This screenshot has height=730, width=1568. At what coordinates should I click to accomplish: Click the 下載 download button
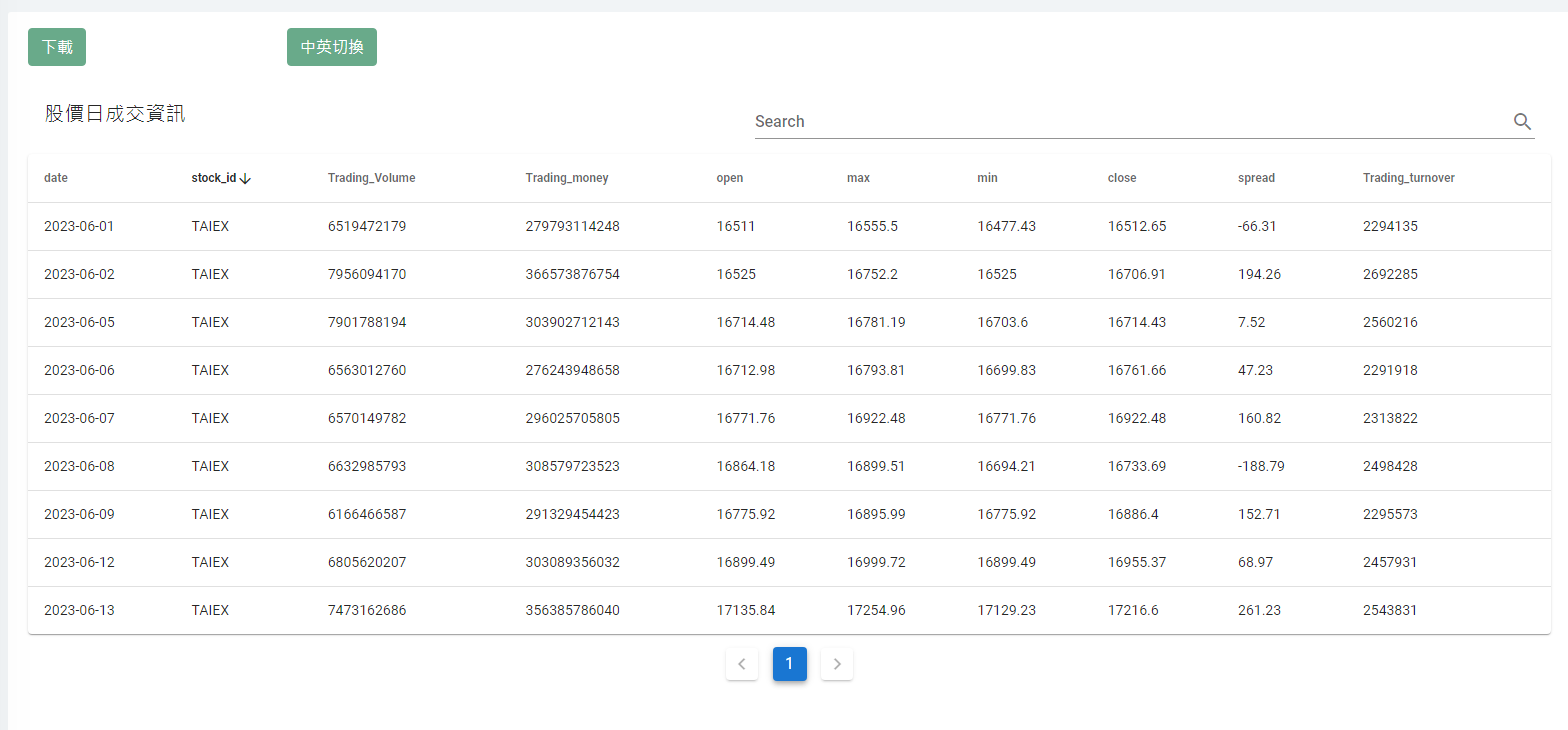pyautogui.click(x=57, y=47)
